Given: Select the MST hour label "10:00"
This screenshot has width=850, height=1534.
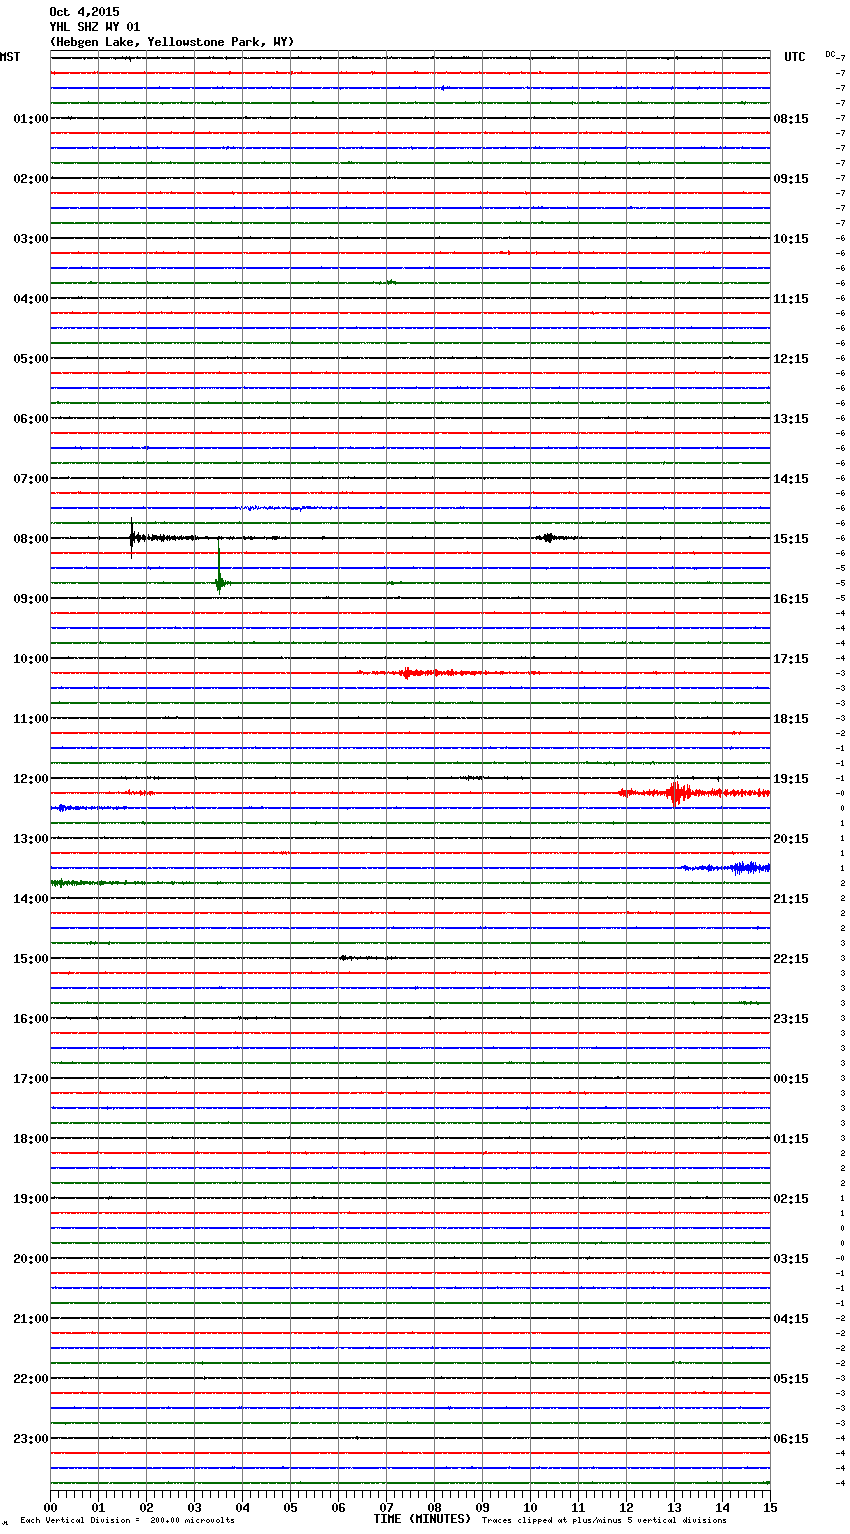Looking at the screenshot, I should (x=31, y=659).
